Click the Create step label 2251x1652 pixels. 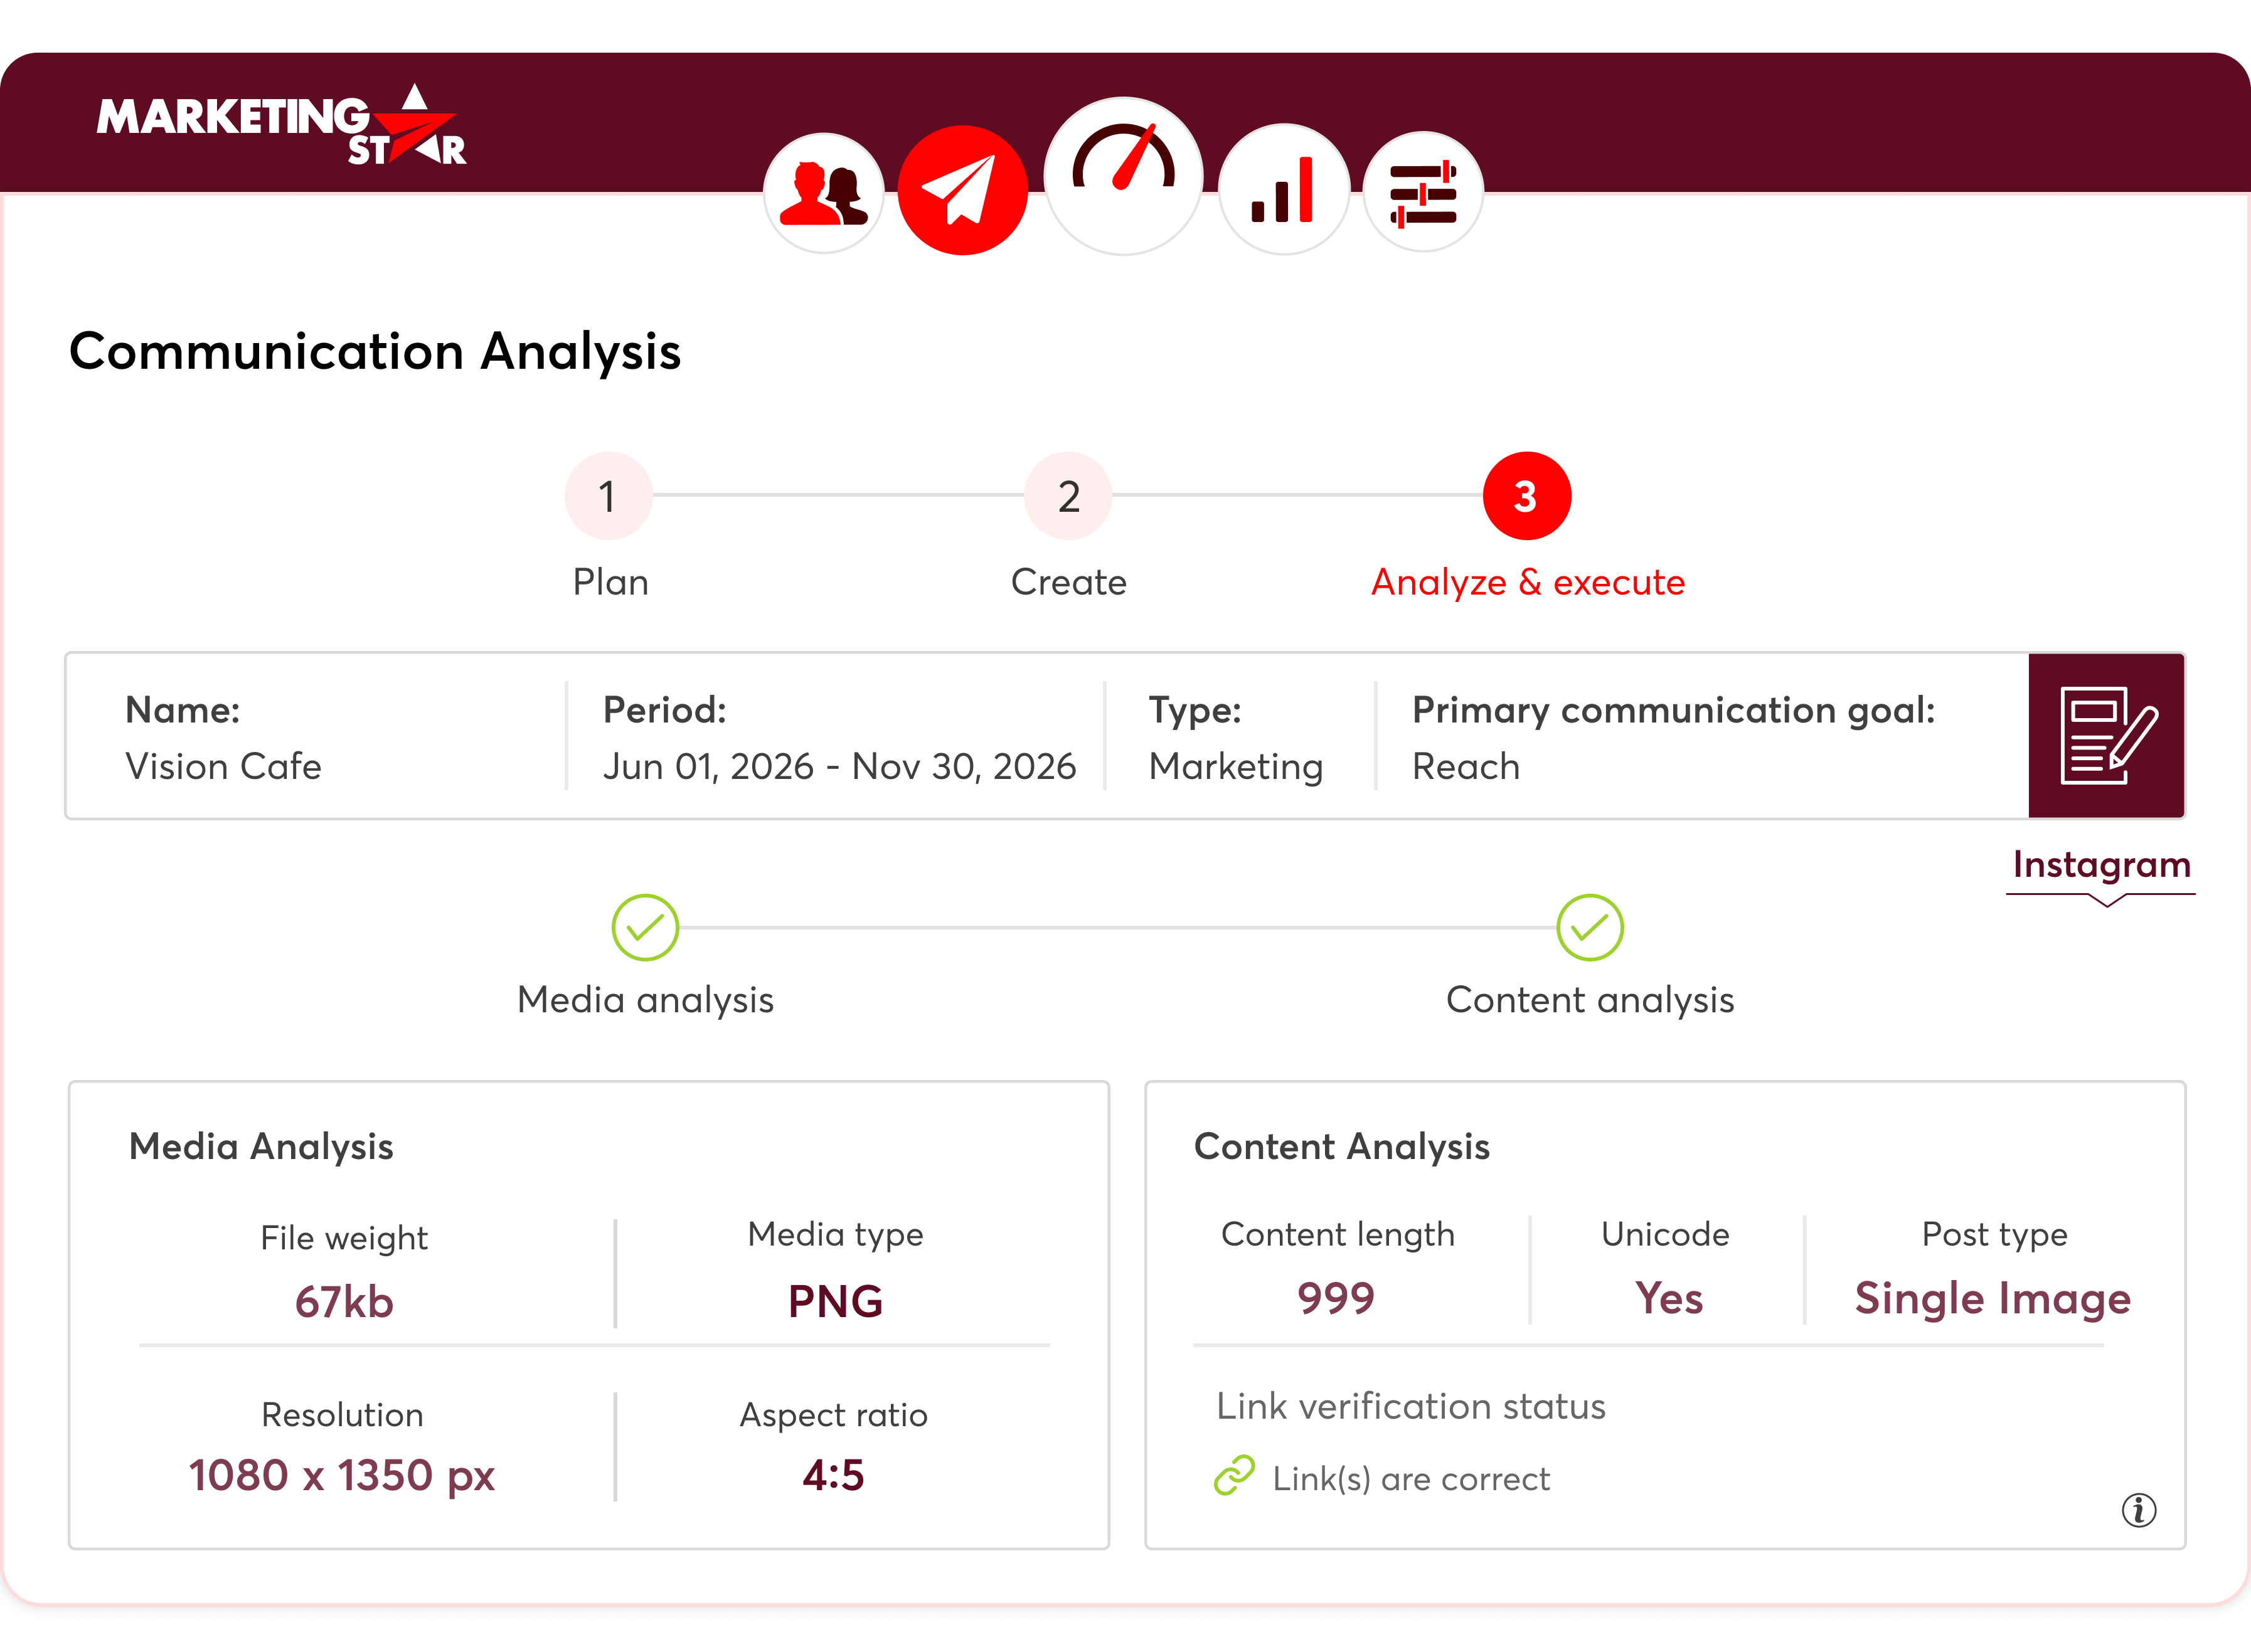click(x=1068, y=582)
